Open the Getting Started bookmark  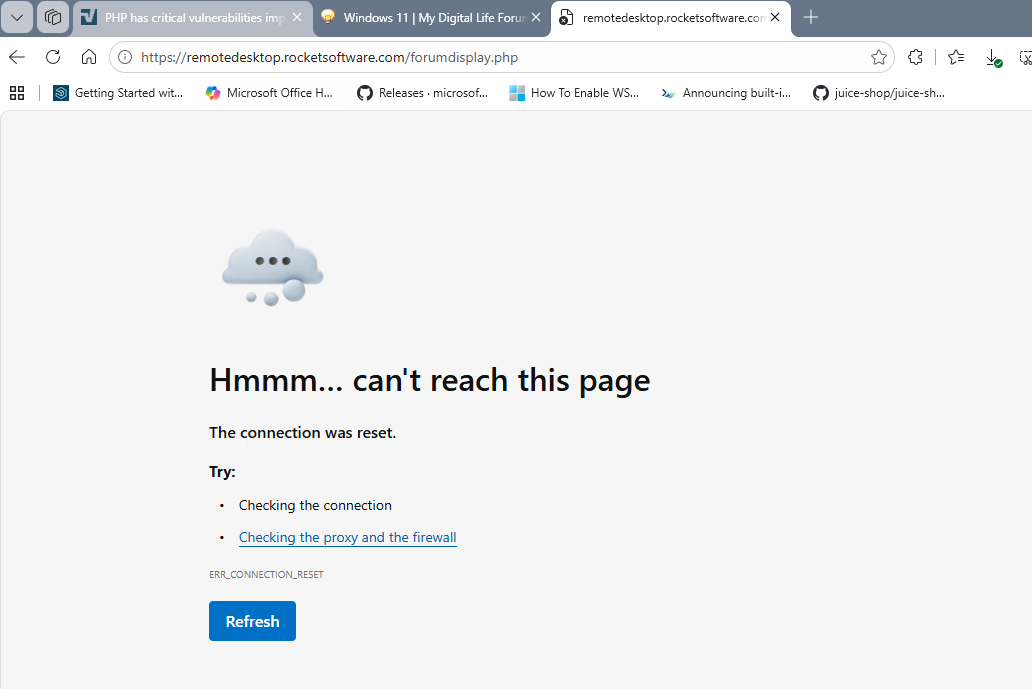pos(118,93)
